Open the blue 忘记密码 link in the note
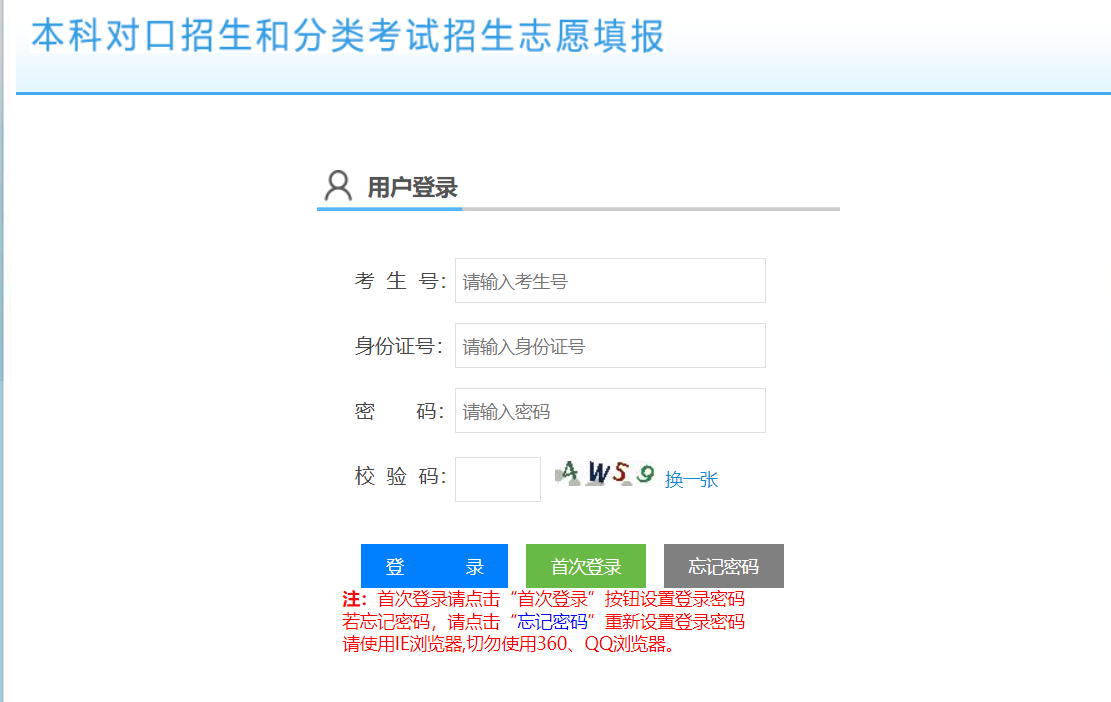Image resolution: width=1111 pixels, height=702 pixels. (552, 622)
